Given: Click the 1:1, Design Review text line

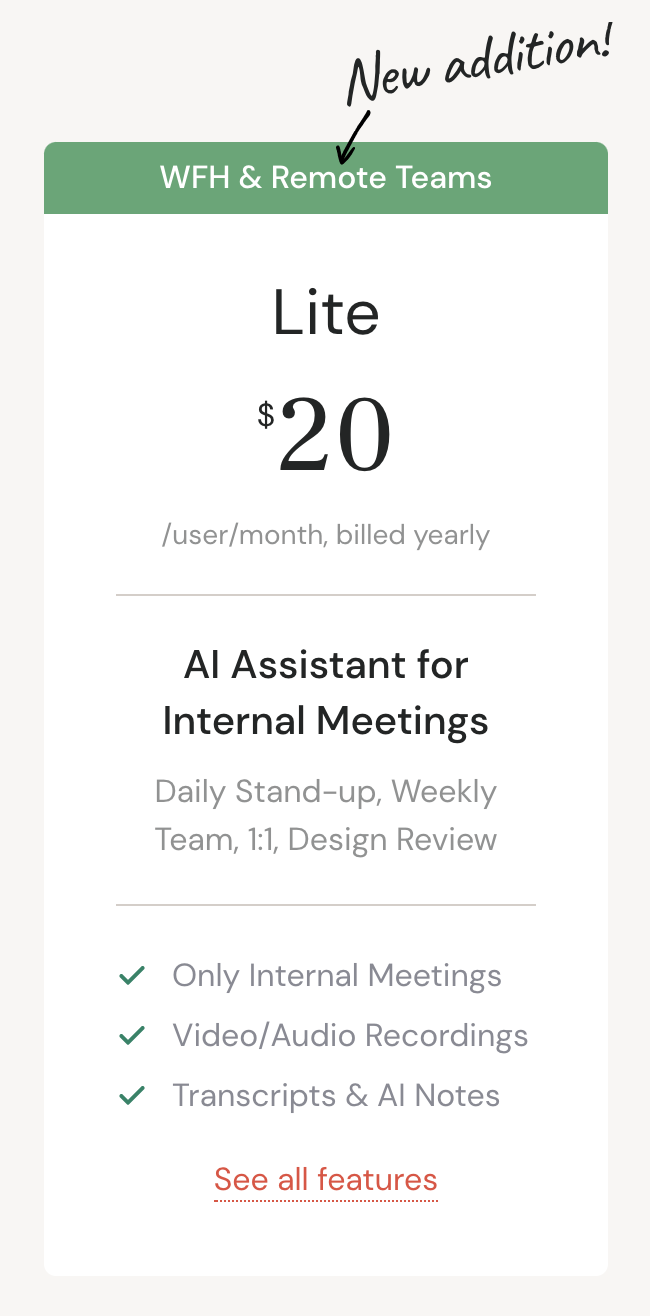Looking at the screenshot, I should (x=372, y=839).
